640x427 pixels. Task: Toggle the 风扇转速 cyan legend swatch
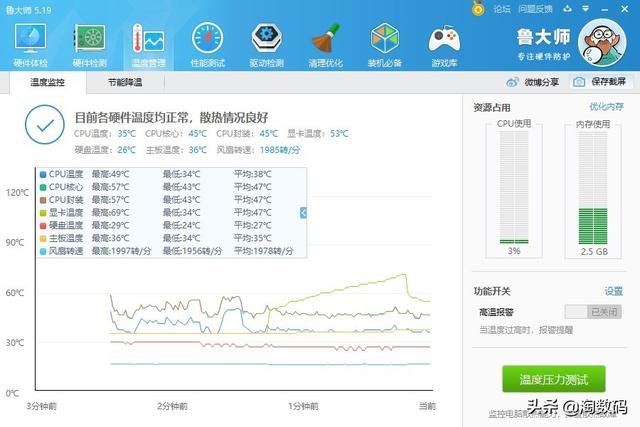[43, 251]
